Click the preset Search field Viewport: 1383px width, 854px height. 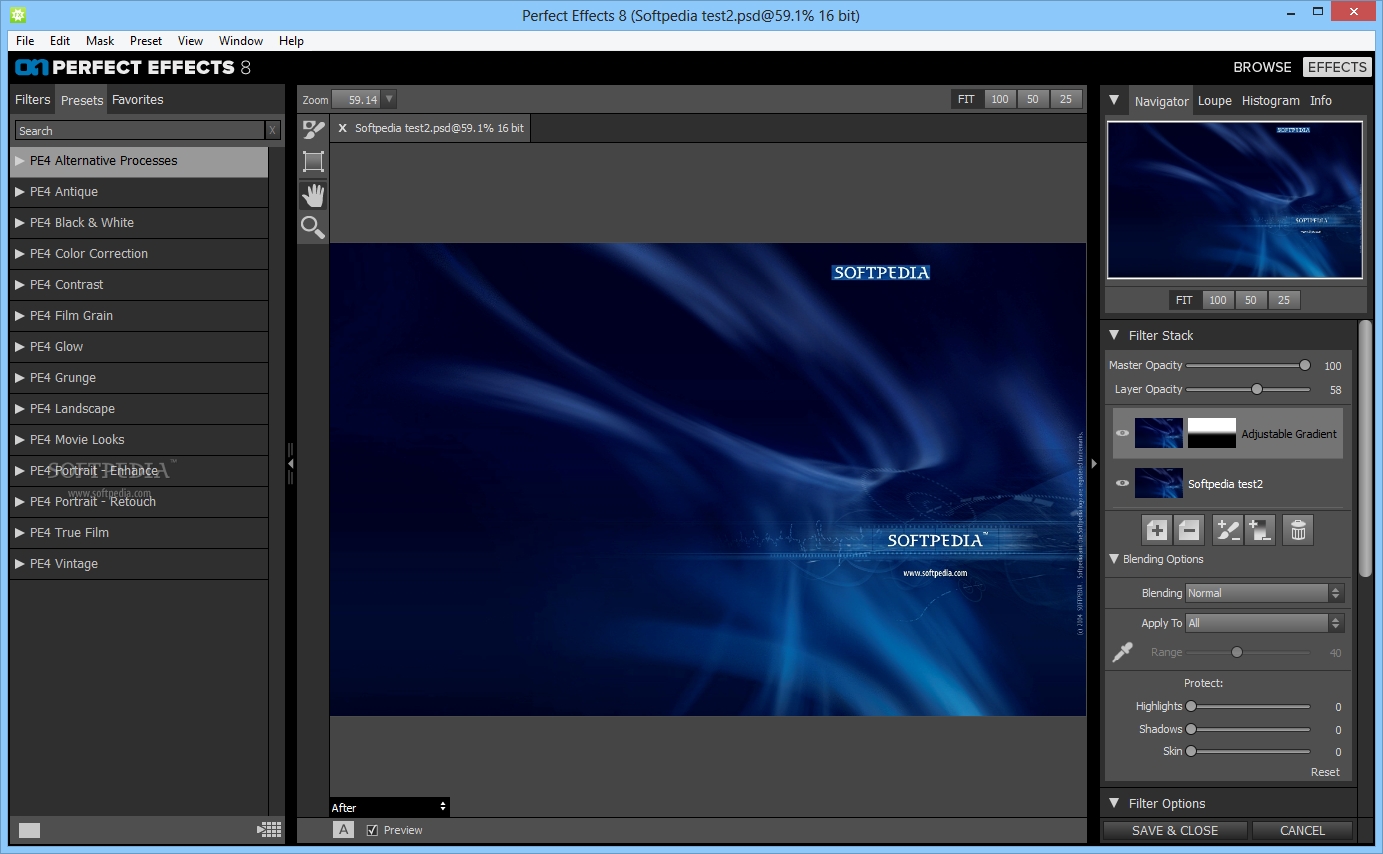140,130
